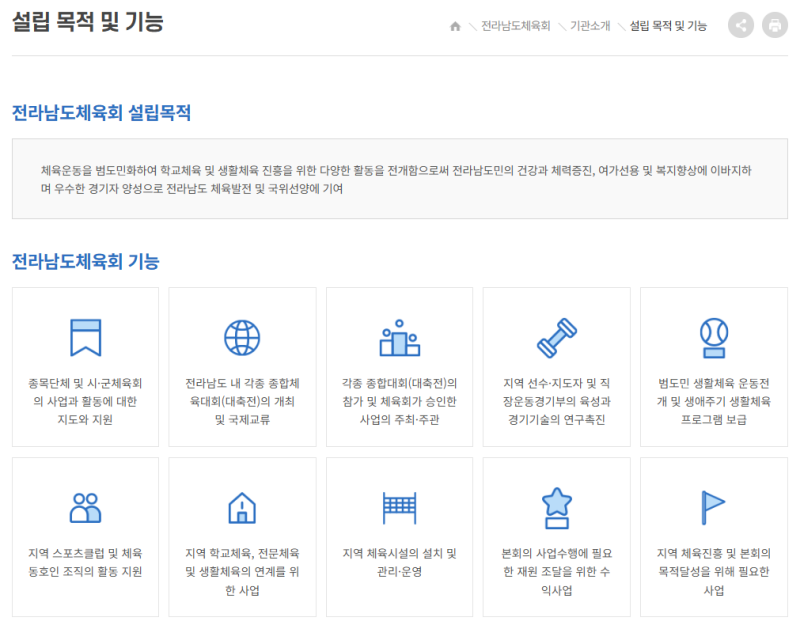
Task: Click the bookmark ribbon icon
Action: pyautogui.click(x=85, y=338)
